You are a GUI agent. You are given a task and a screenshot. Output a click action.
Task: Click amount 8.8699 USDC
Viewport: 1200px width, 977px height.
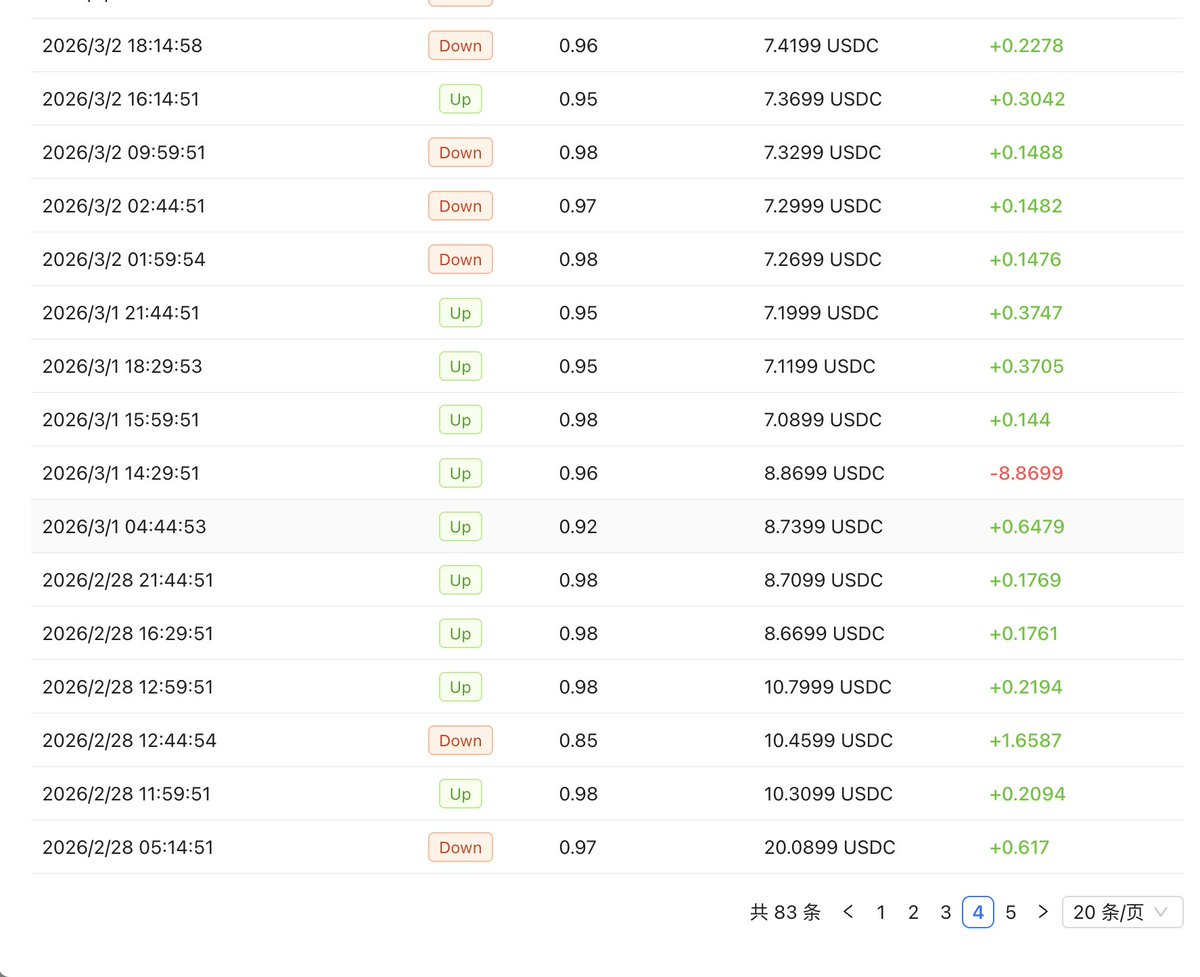[824, 473]
